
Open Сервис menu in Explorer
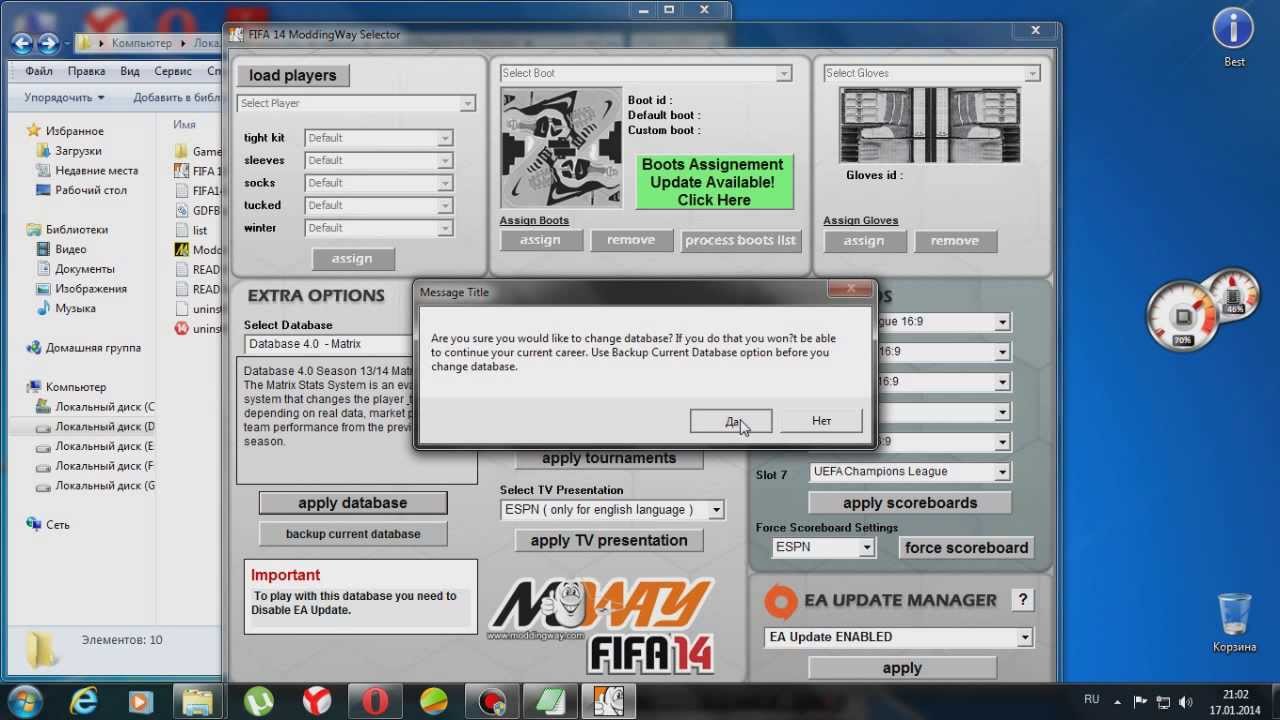click(x=173, y=72)
